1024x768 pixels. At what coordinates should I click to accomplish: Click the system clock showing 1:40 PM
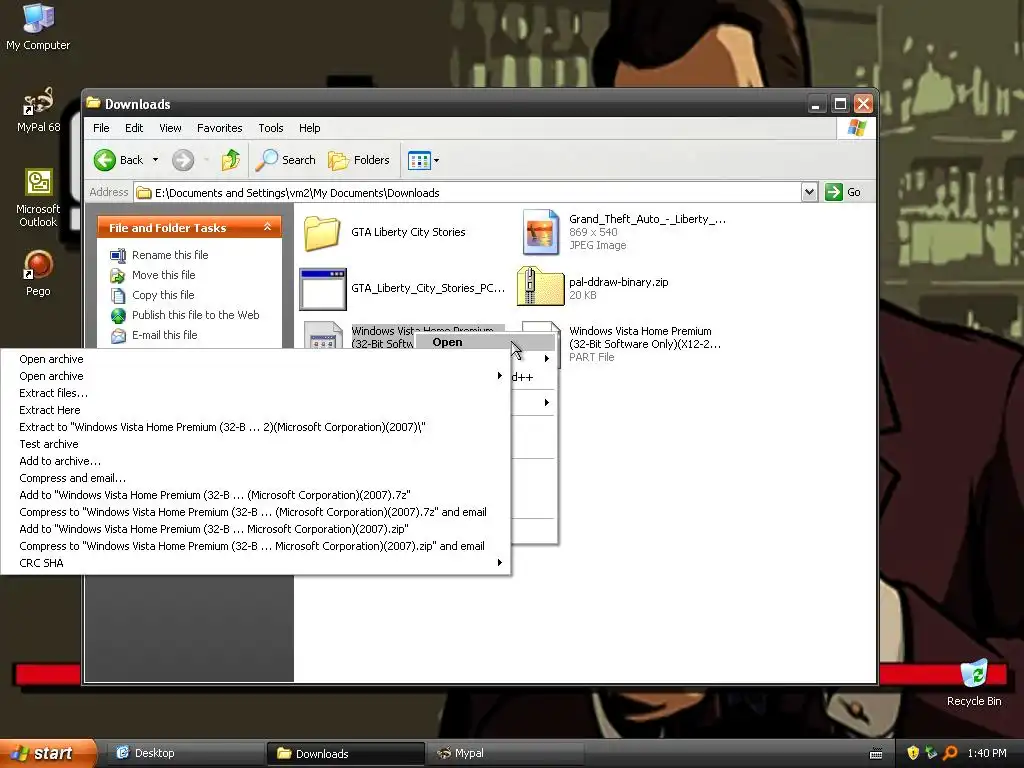[x=987, y=753]
